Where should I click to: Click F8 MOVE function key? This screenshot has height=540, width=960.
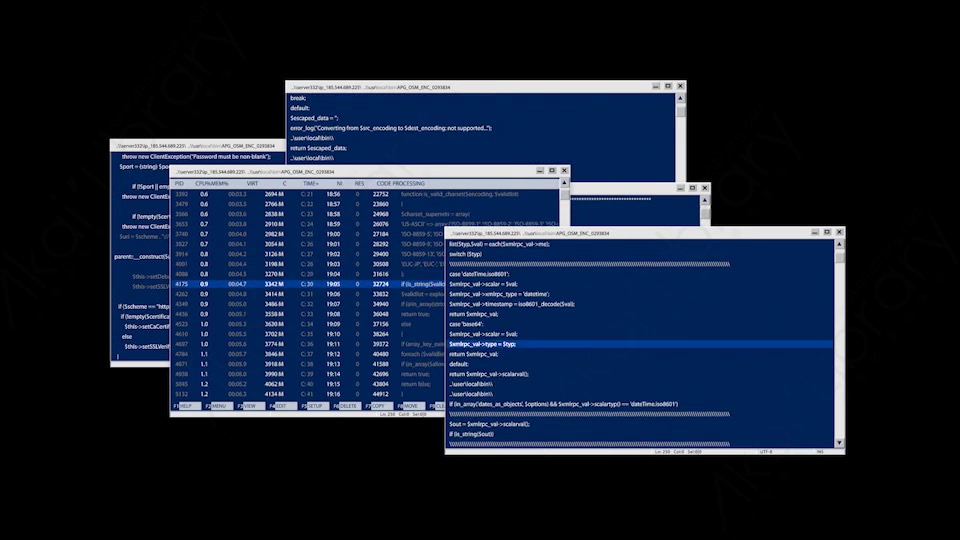click(x=411, y=406)
